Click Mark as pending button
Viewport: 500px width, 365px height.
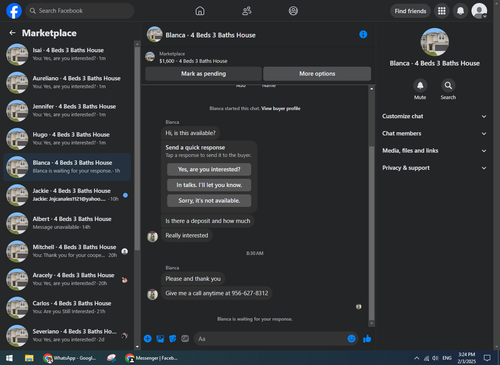(203, 74)
